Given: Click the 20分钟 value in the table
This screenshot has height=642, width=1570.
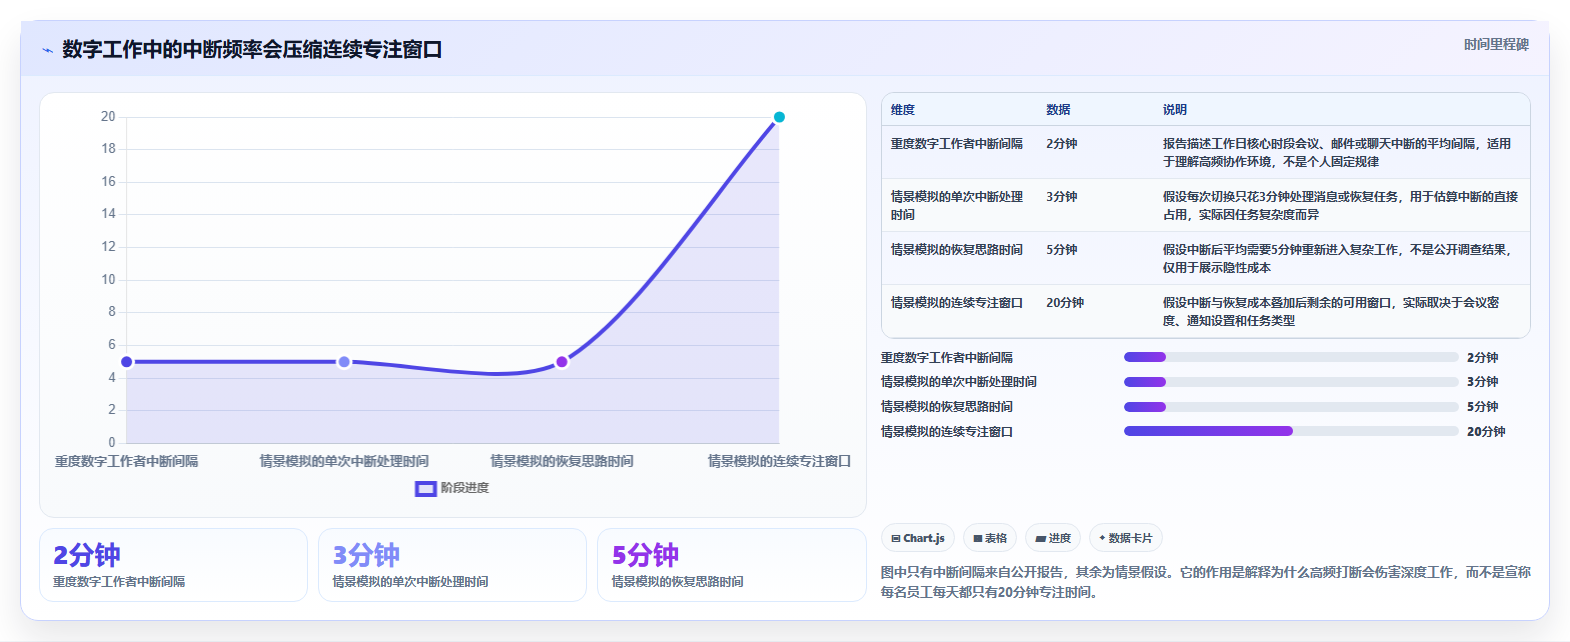Looking at the screenshot, I should tap(1065, 303).
